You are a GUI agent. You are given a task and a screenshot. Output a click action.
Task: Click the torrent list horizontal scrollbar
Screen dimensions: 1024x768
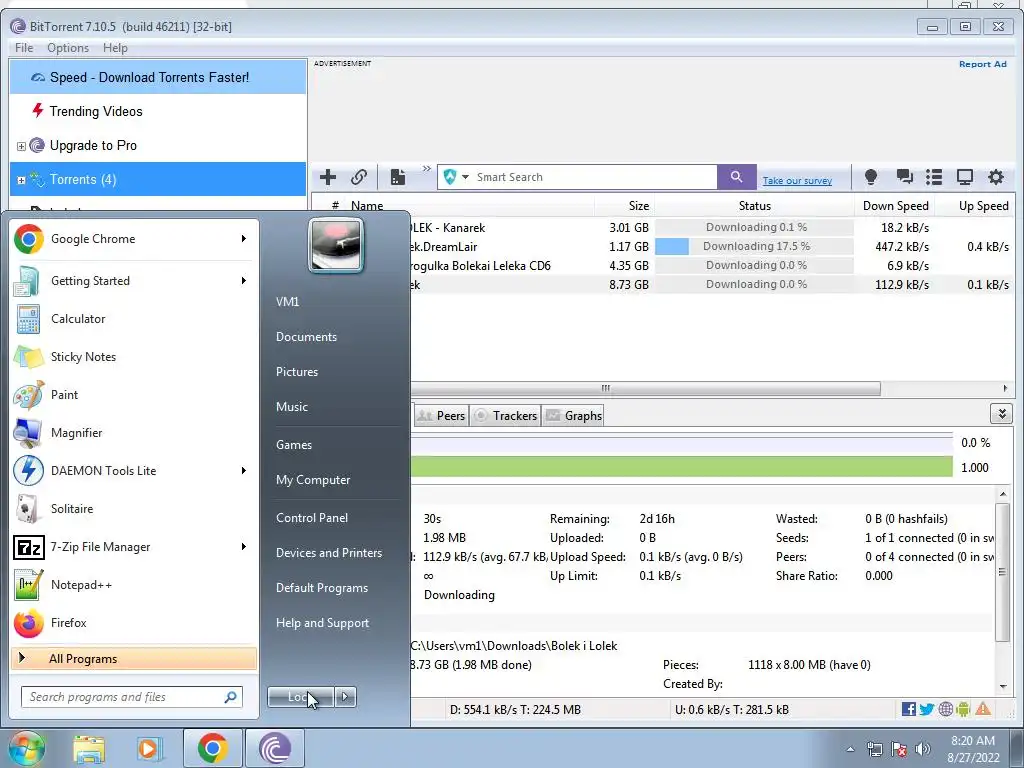point(645,388)
